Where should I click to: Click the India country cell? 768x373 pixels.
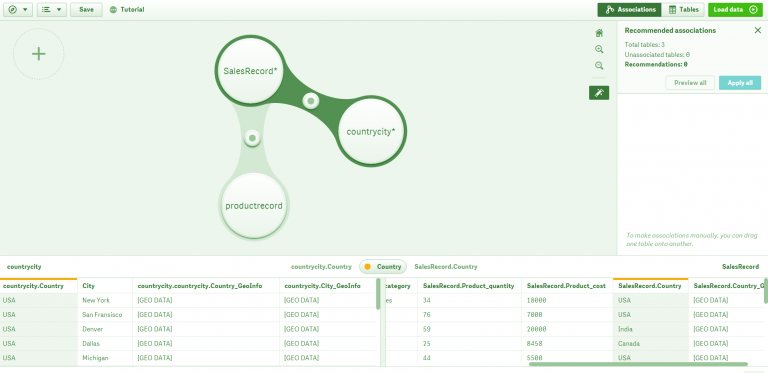click(x=650, y=329)
